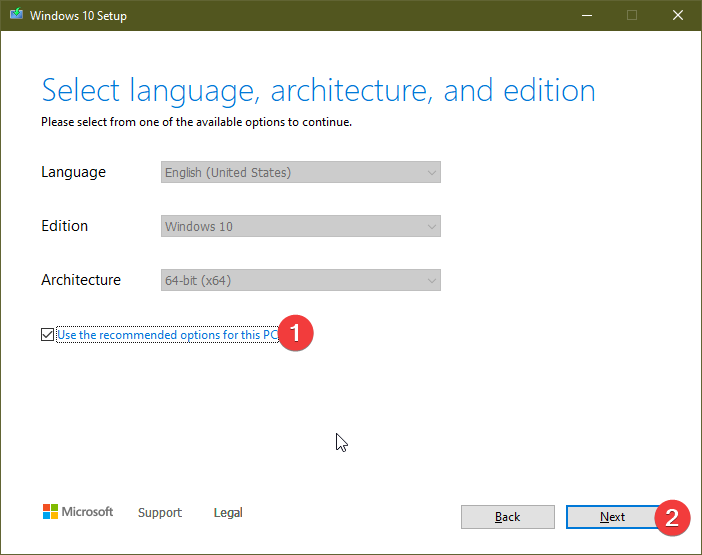The image size is (702, 555).
Task: Click the Windows 10 Setup title bar icon
Action: point(17,14)
